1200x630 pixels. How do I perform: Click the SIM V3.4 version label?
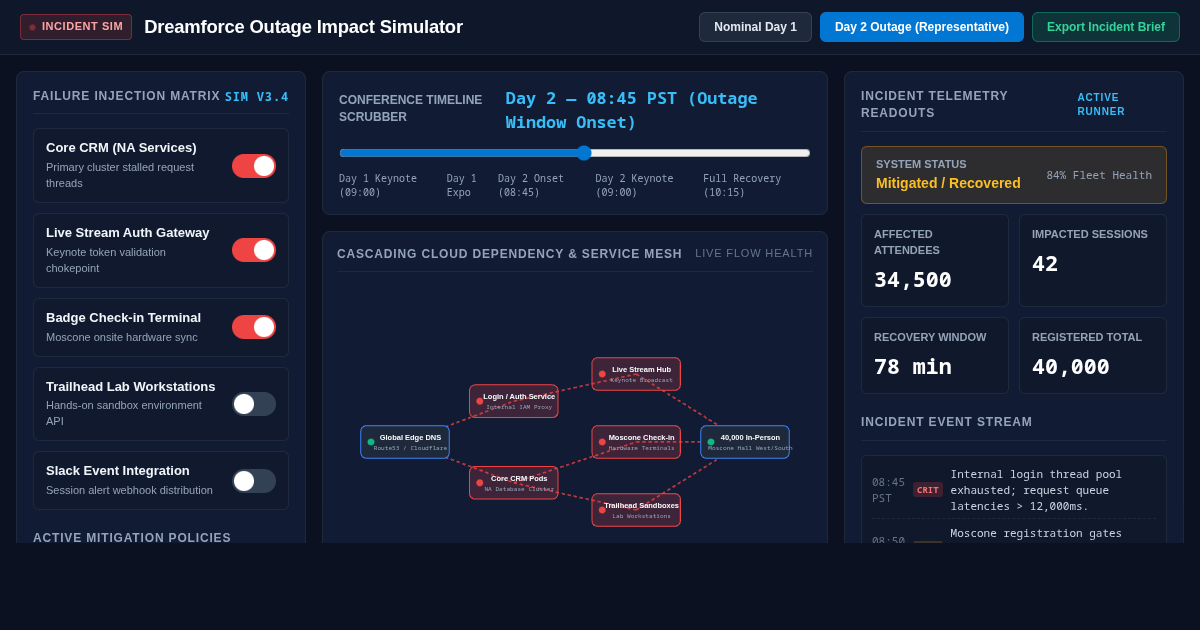pyautogui.click(x=257, y=97)
